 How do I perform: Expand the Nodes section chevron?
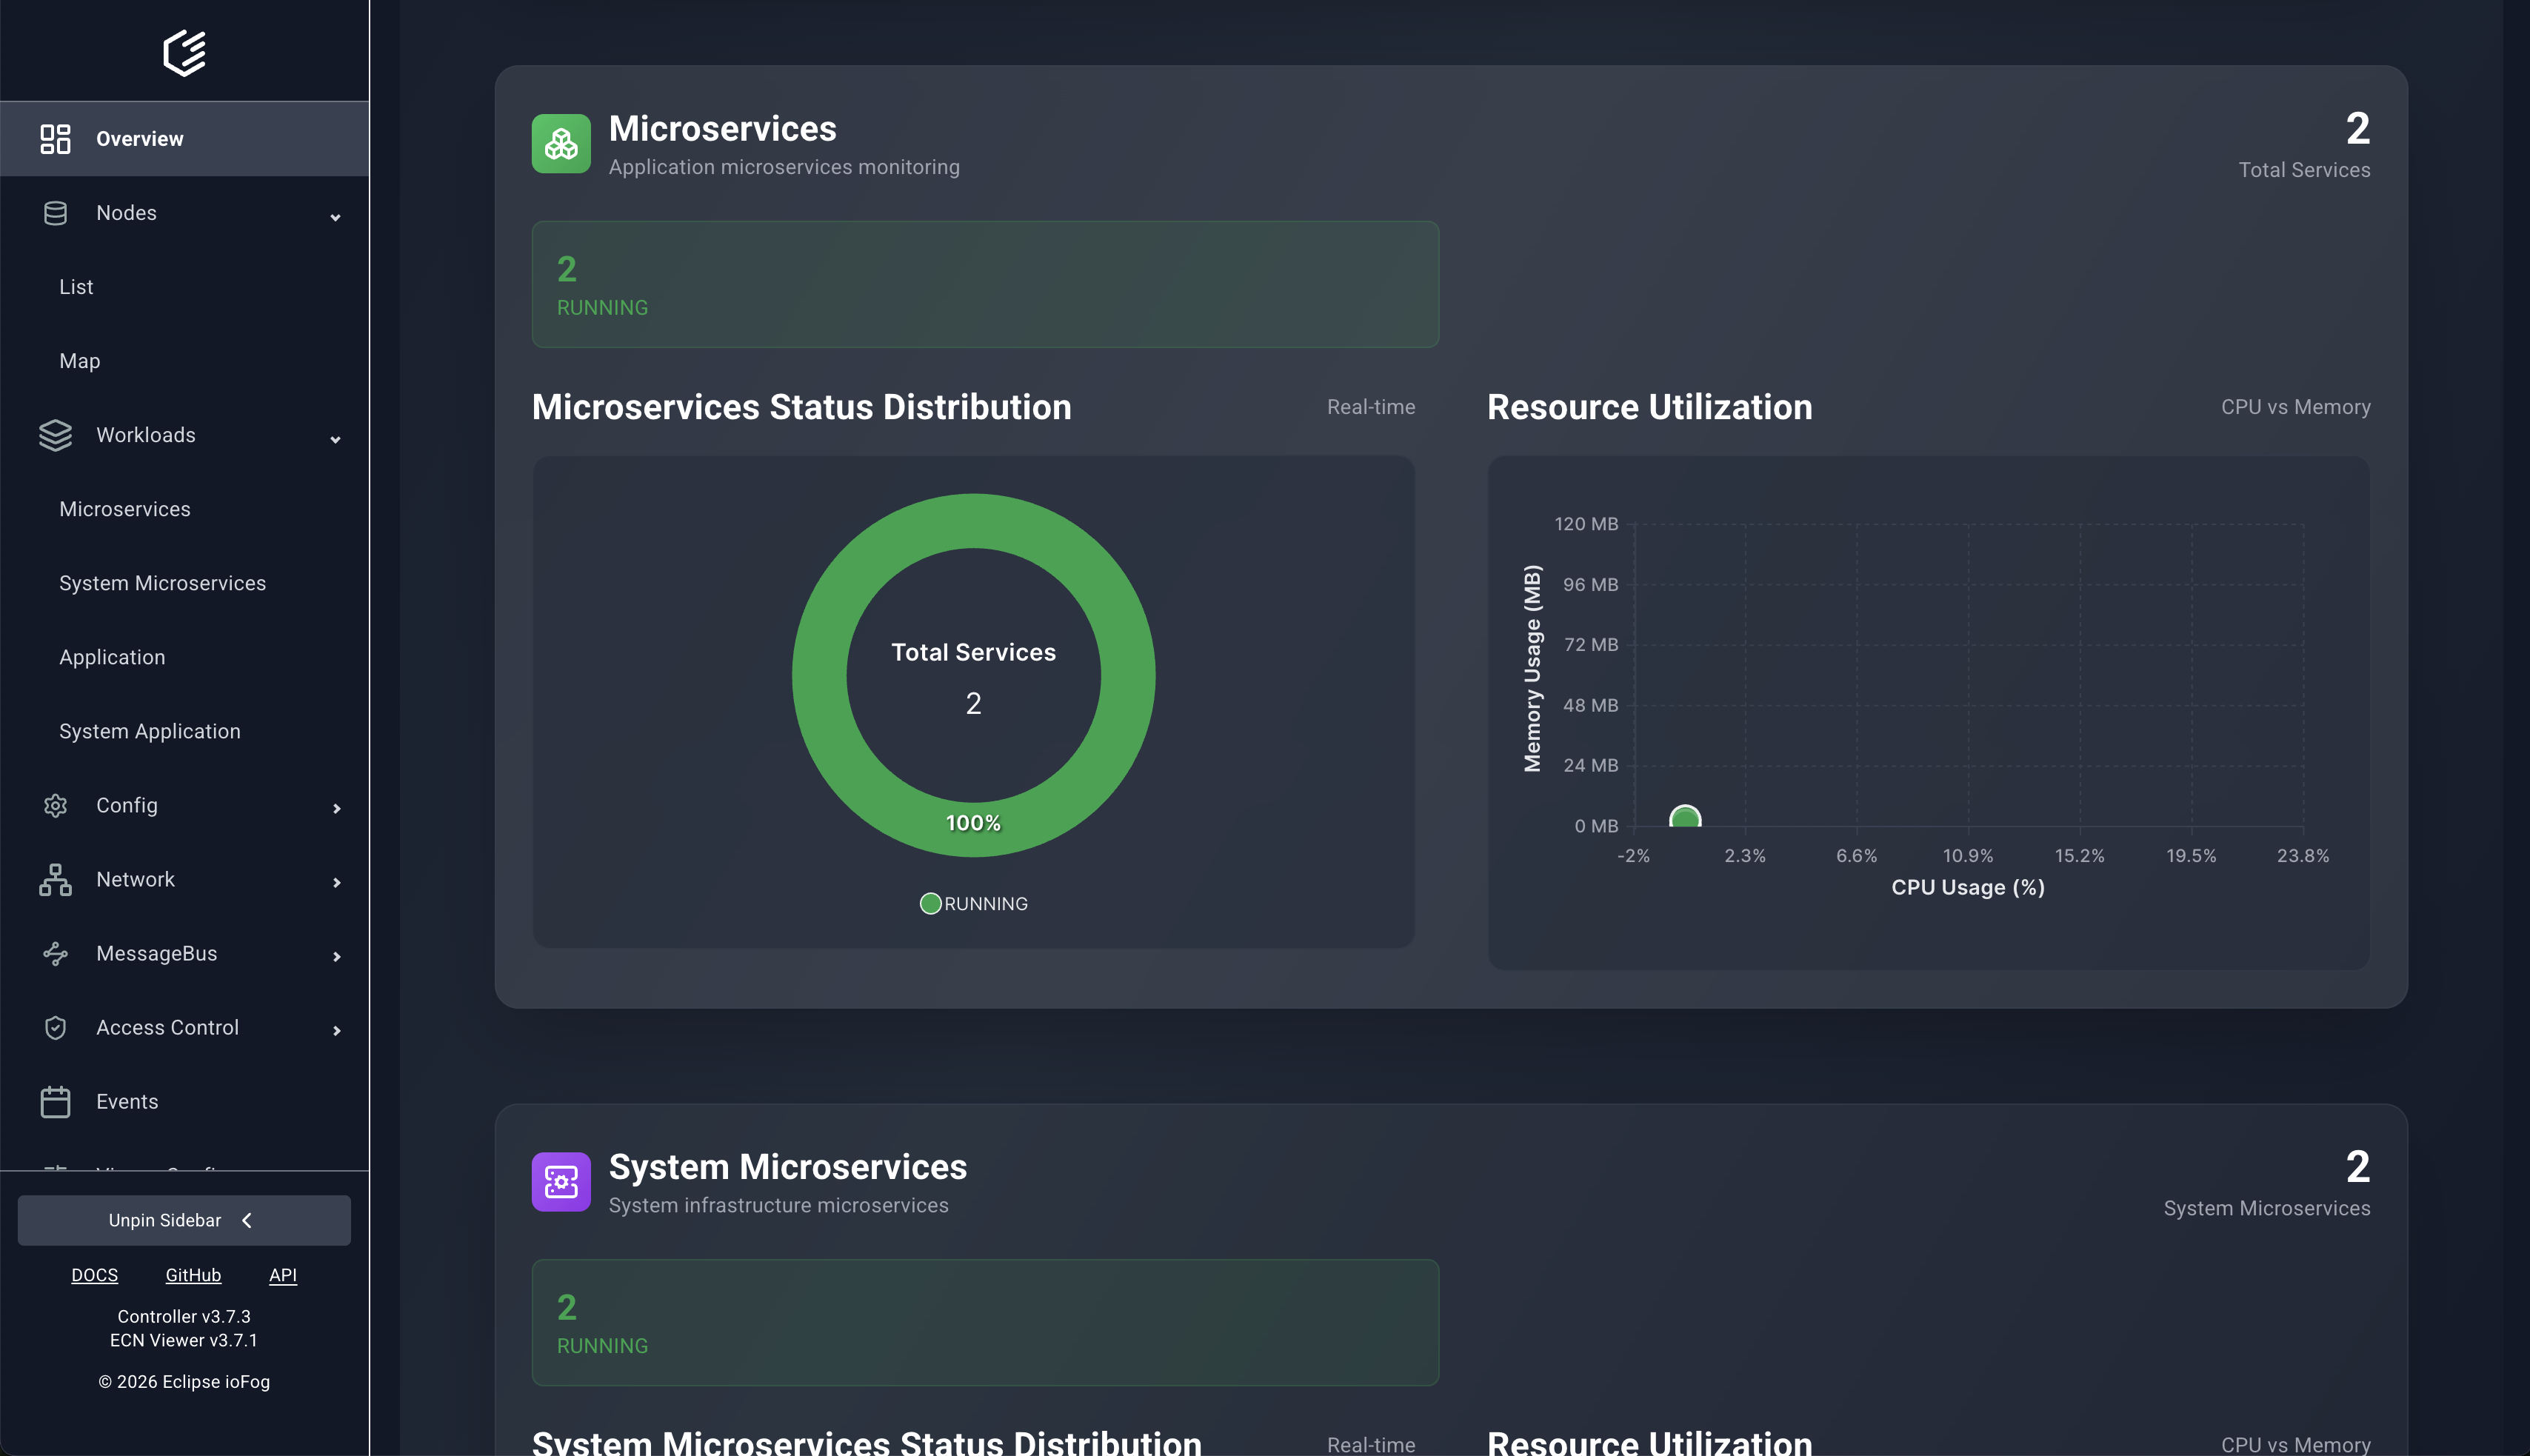pos(336,216)
